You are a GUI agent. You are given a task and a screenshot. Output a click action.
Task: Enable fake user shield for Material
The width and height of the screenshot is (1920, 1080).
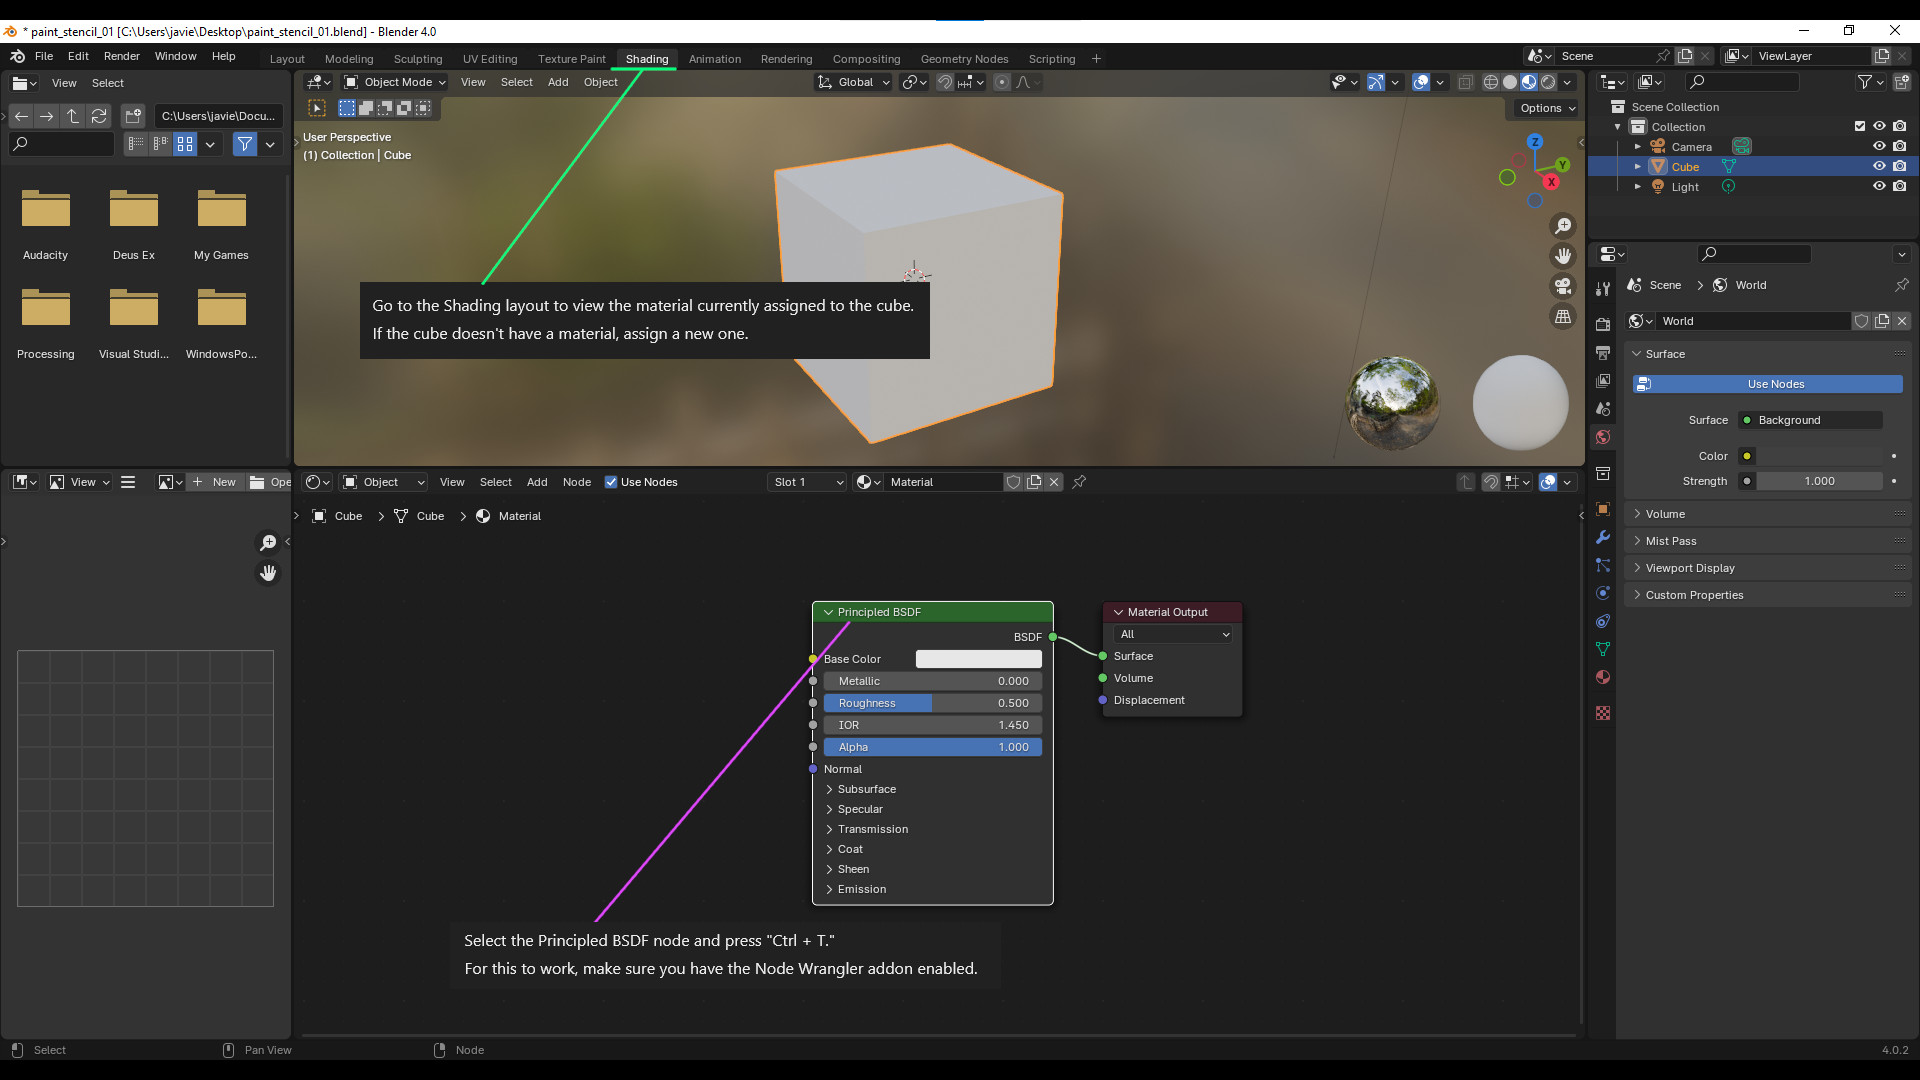tap(1013, 482)
